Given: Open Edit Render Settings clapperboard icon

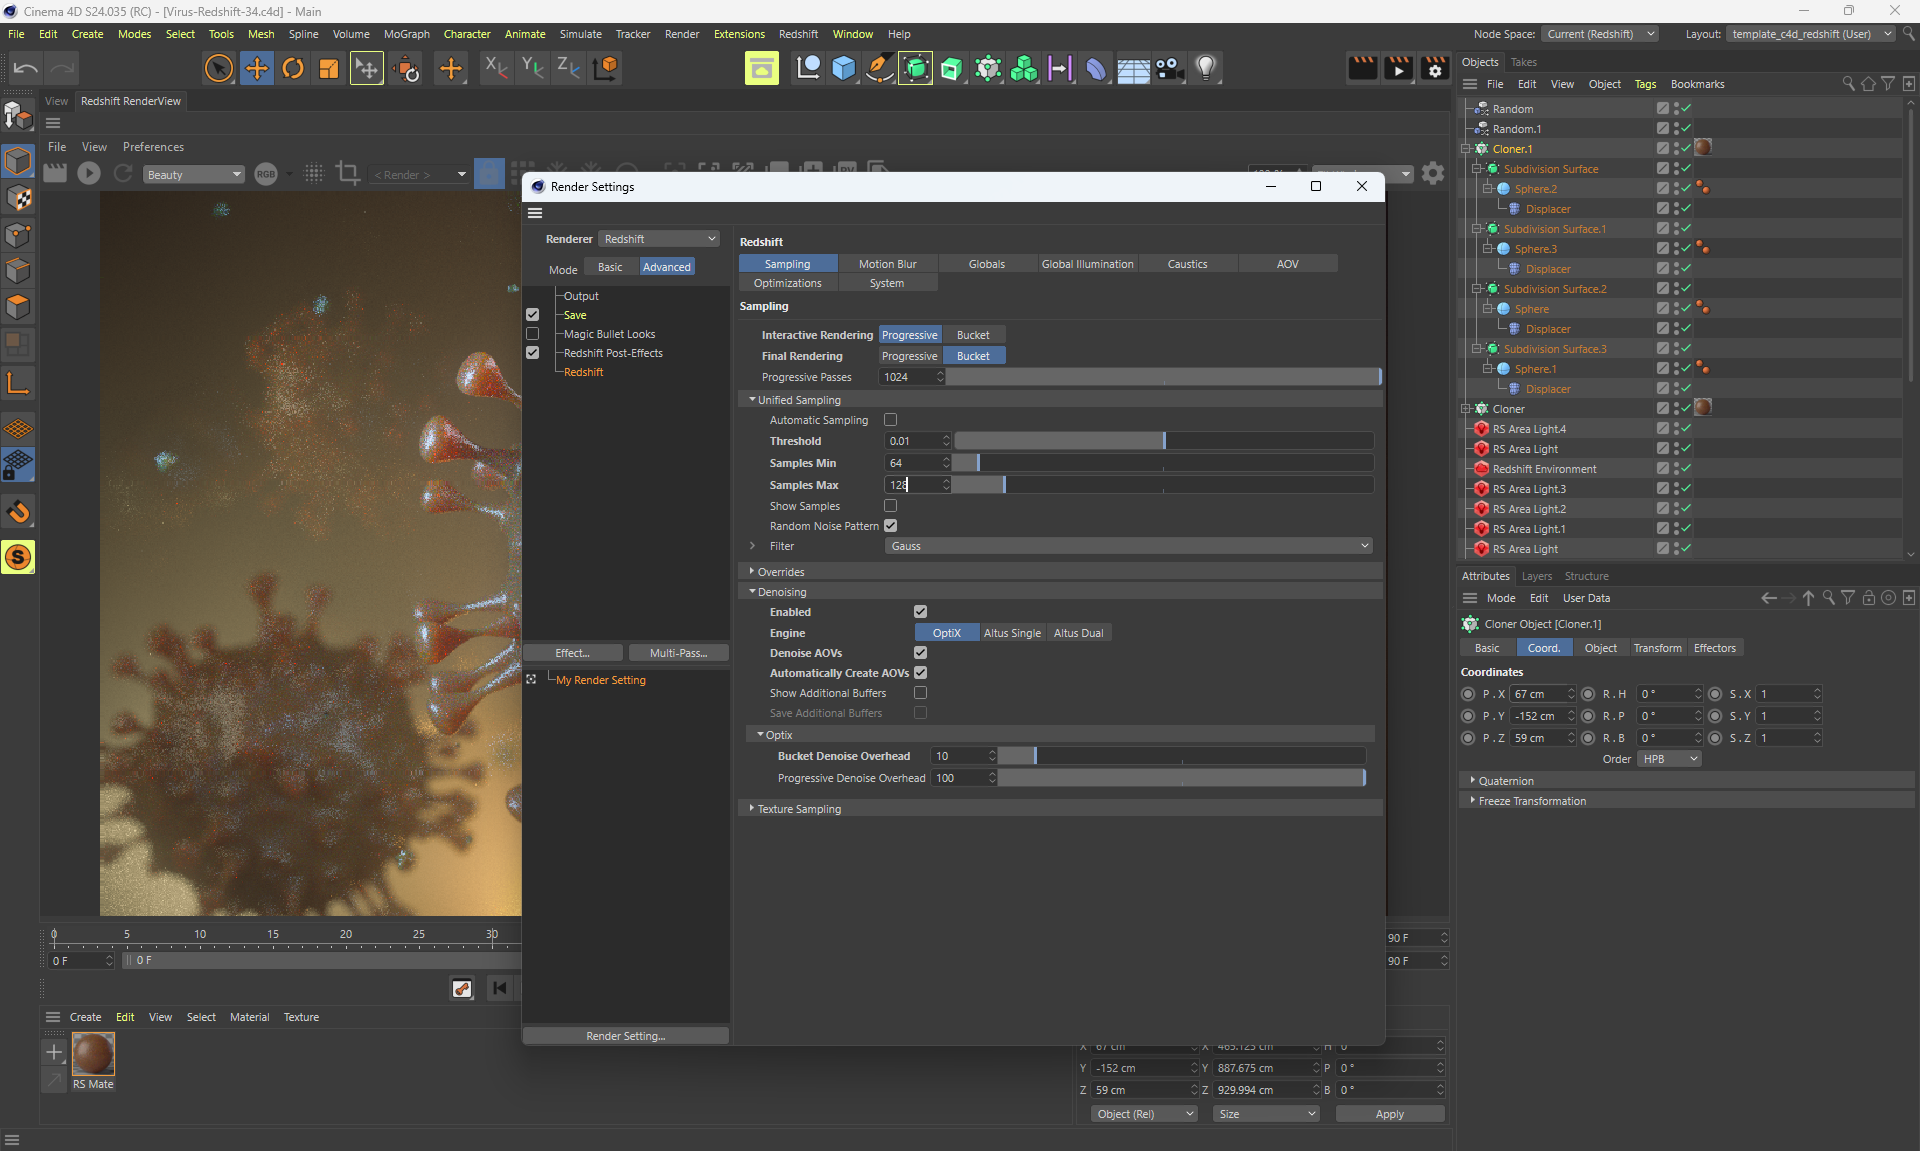Looking at the screenshot, I should pyautogui.click(x=1435, y=68).
